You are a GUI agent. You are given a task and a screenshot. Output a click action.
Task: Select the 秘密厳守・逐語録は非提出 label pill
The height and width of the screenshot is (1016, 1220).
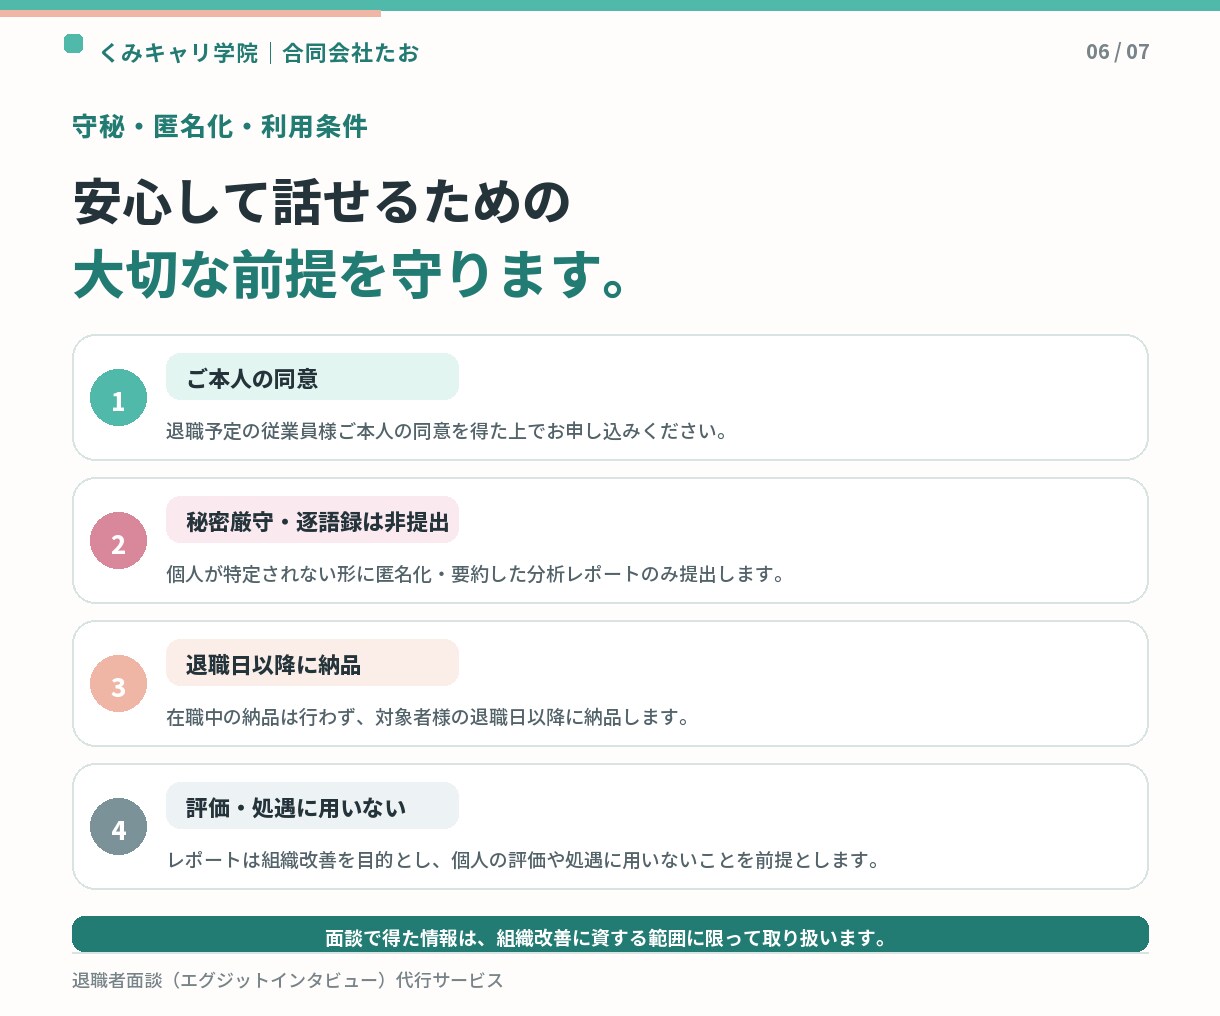tap(312, 520)
